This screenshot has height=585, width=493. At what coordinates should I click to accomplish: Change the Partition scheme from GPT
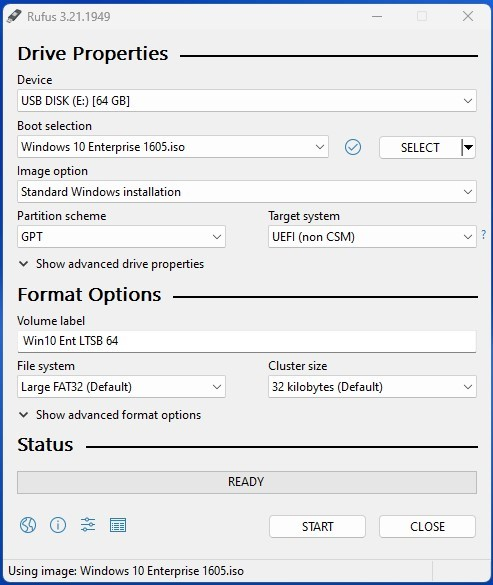click(121, 237)
